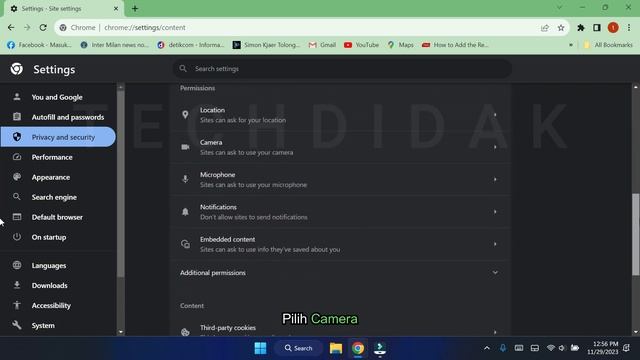This screenshot has width=640, height=360.
Task: Close the Settings - Site settings tab
Action: (116, 8)
